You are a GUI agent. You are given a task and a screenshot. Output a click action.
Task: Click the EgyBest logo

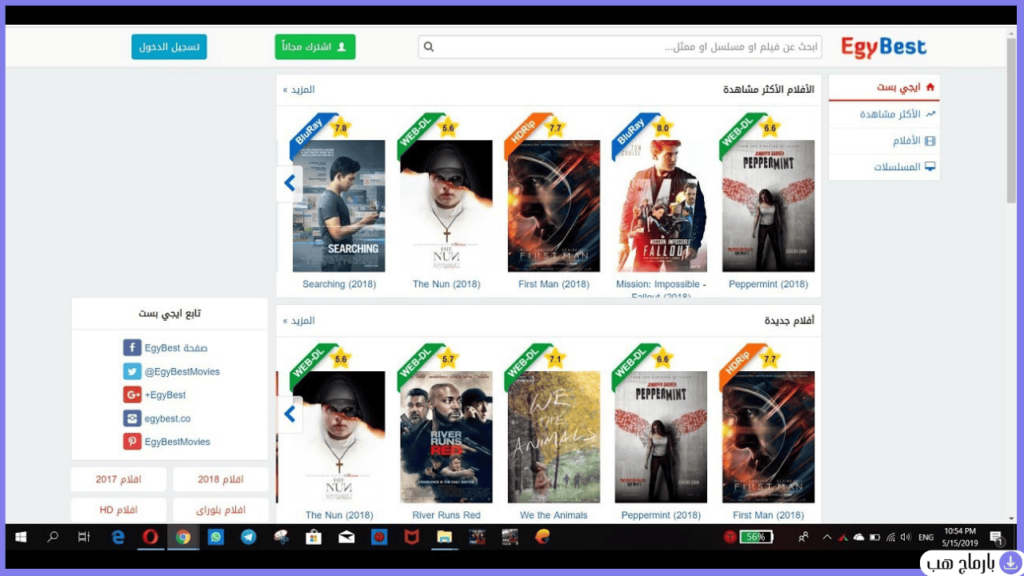(883, 47)
